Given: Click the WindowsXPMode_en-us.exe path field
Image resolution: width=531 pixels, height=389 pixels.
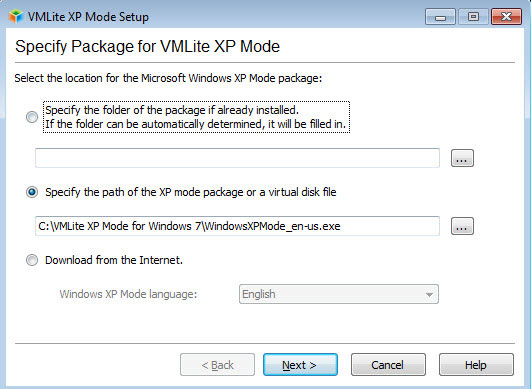Looking at the screenshot, I should pos(237,226).
